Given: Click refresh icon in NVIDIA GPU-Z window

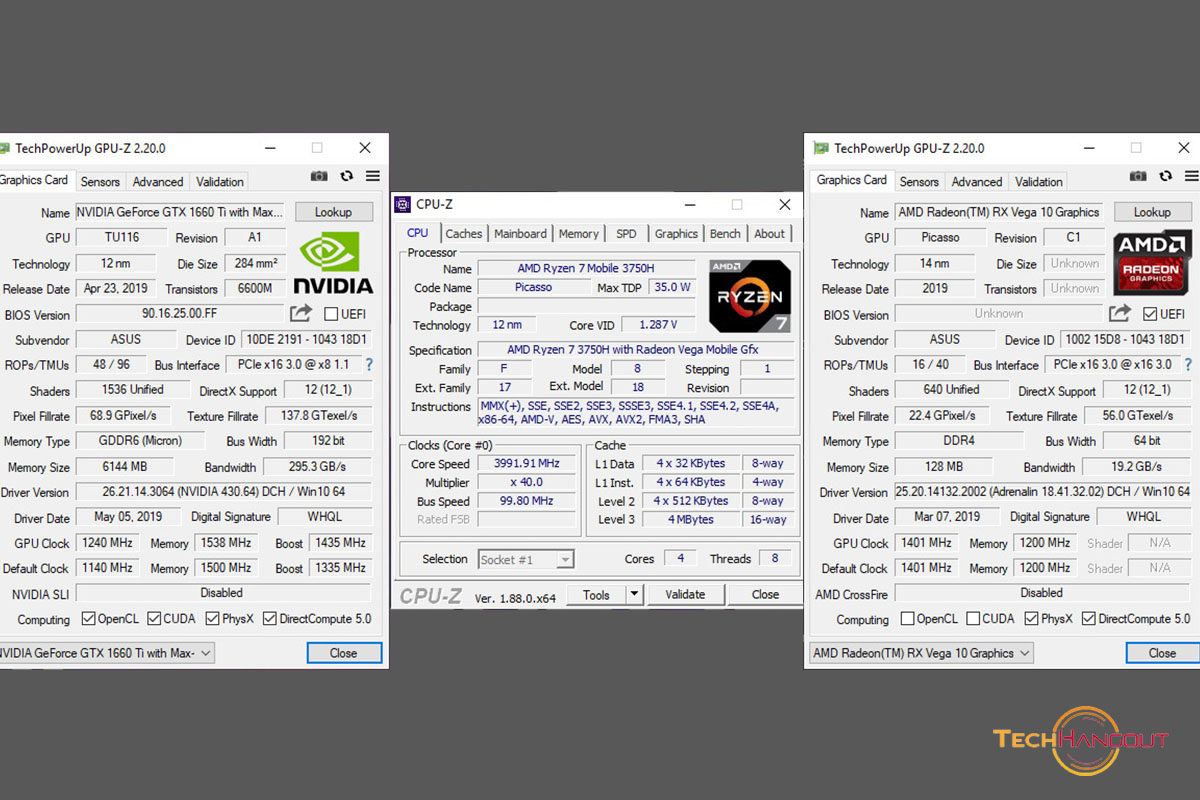Looking at the screenshot, I should coord(346,176).
